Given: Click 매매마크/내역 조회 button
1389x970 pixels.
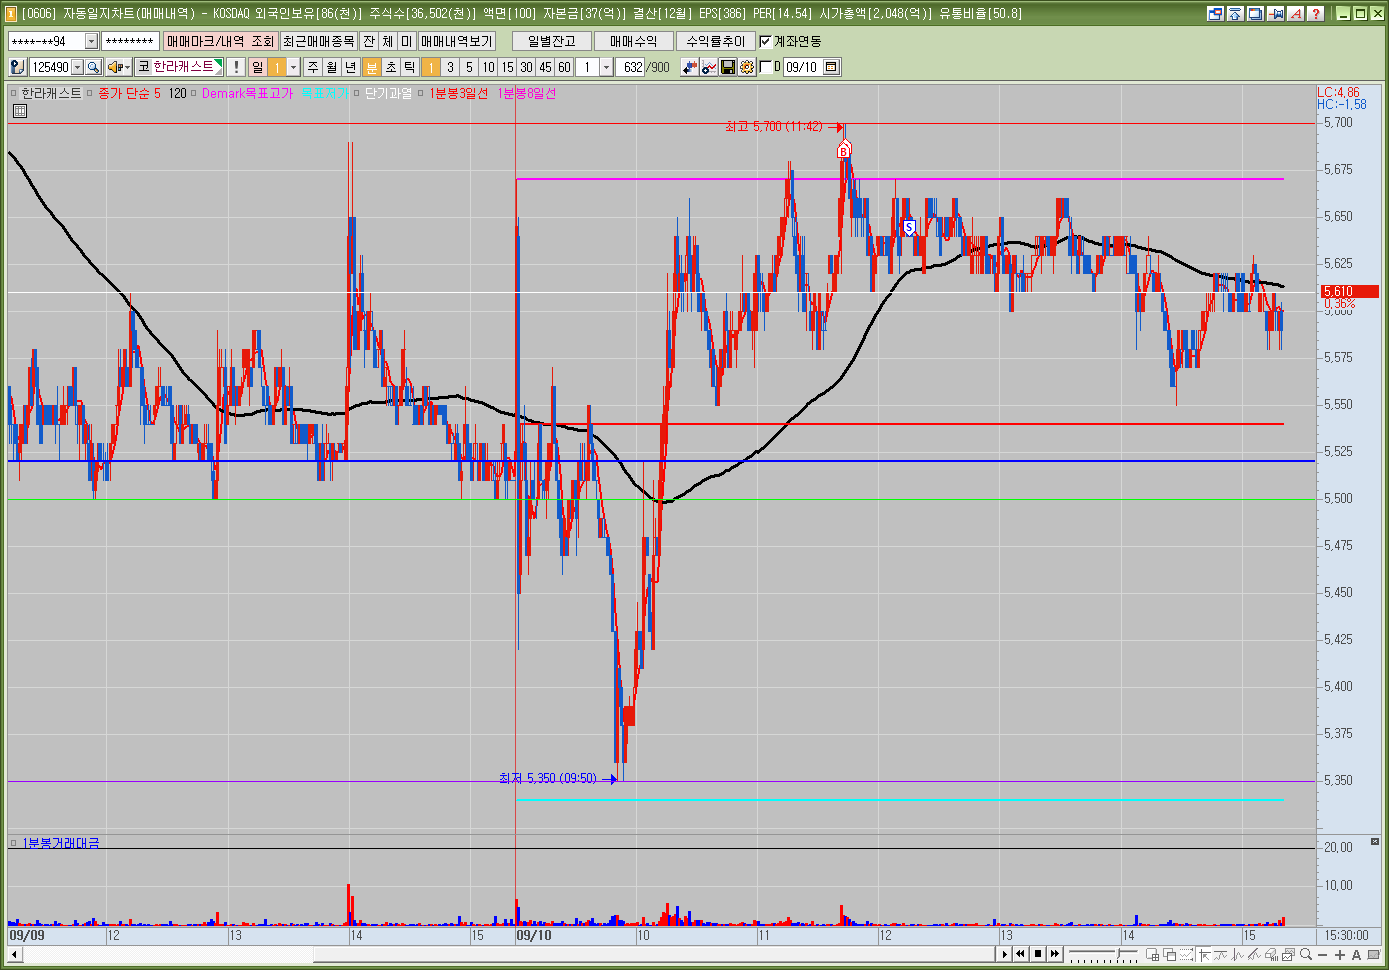Looking at the screenshot, I should [220, 41].
